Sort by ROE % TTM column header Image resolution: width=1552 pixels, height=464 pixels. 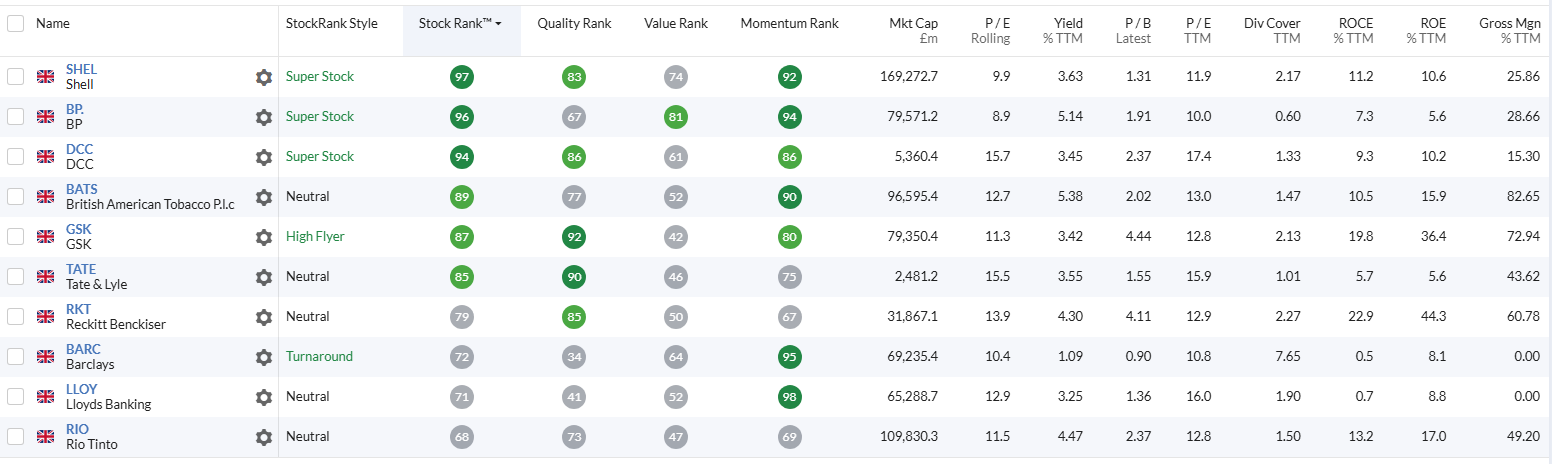[x=1426, y=31]
